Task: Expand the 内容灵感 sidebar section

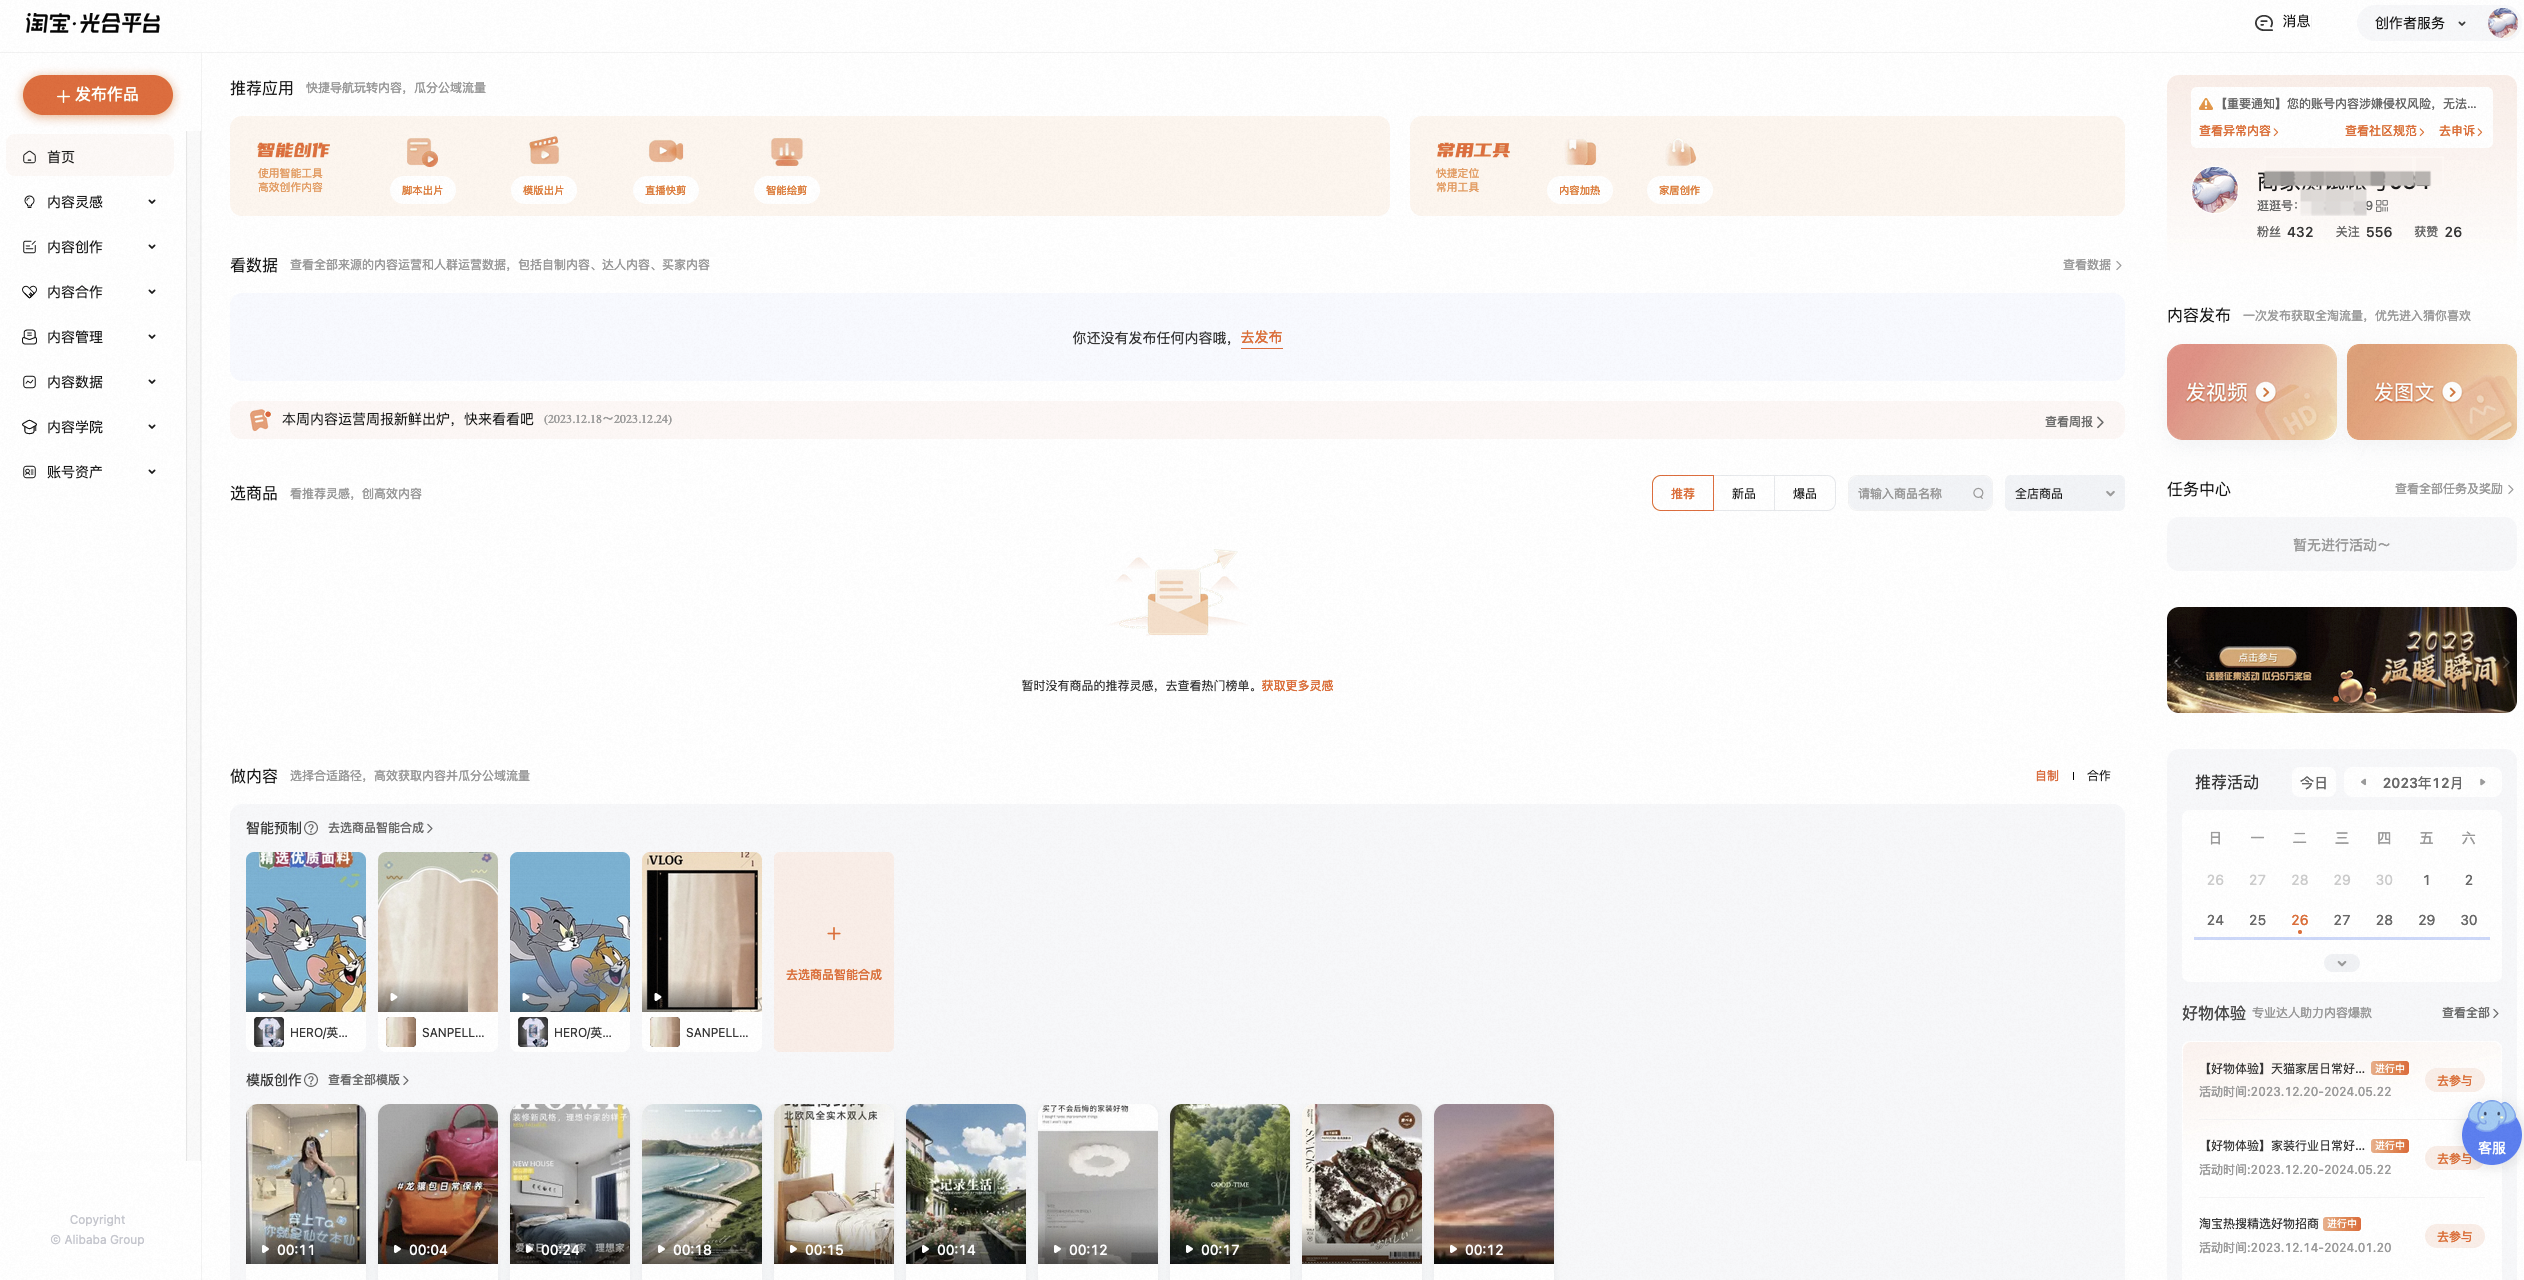Action: click(x=90, y=202)
